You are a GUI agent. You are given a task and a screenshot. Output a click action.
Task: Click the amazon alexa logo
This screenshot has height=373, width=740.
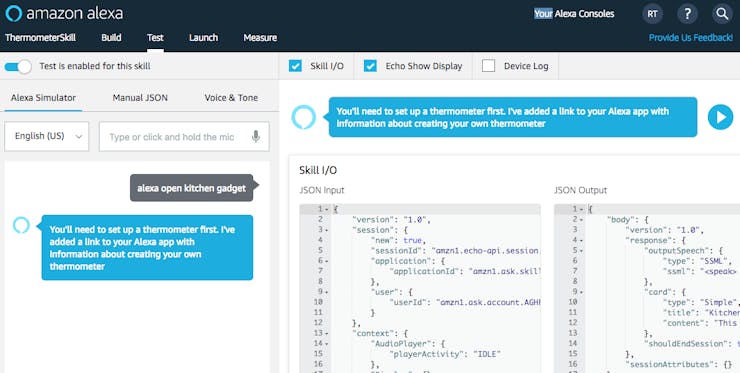64,13
